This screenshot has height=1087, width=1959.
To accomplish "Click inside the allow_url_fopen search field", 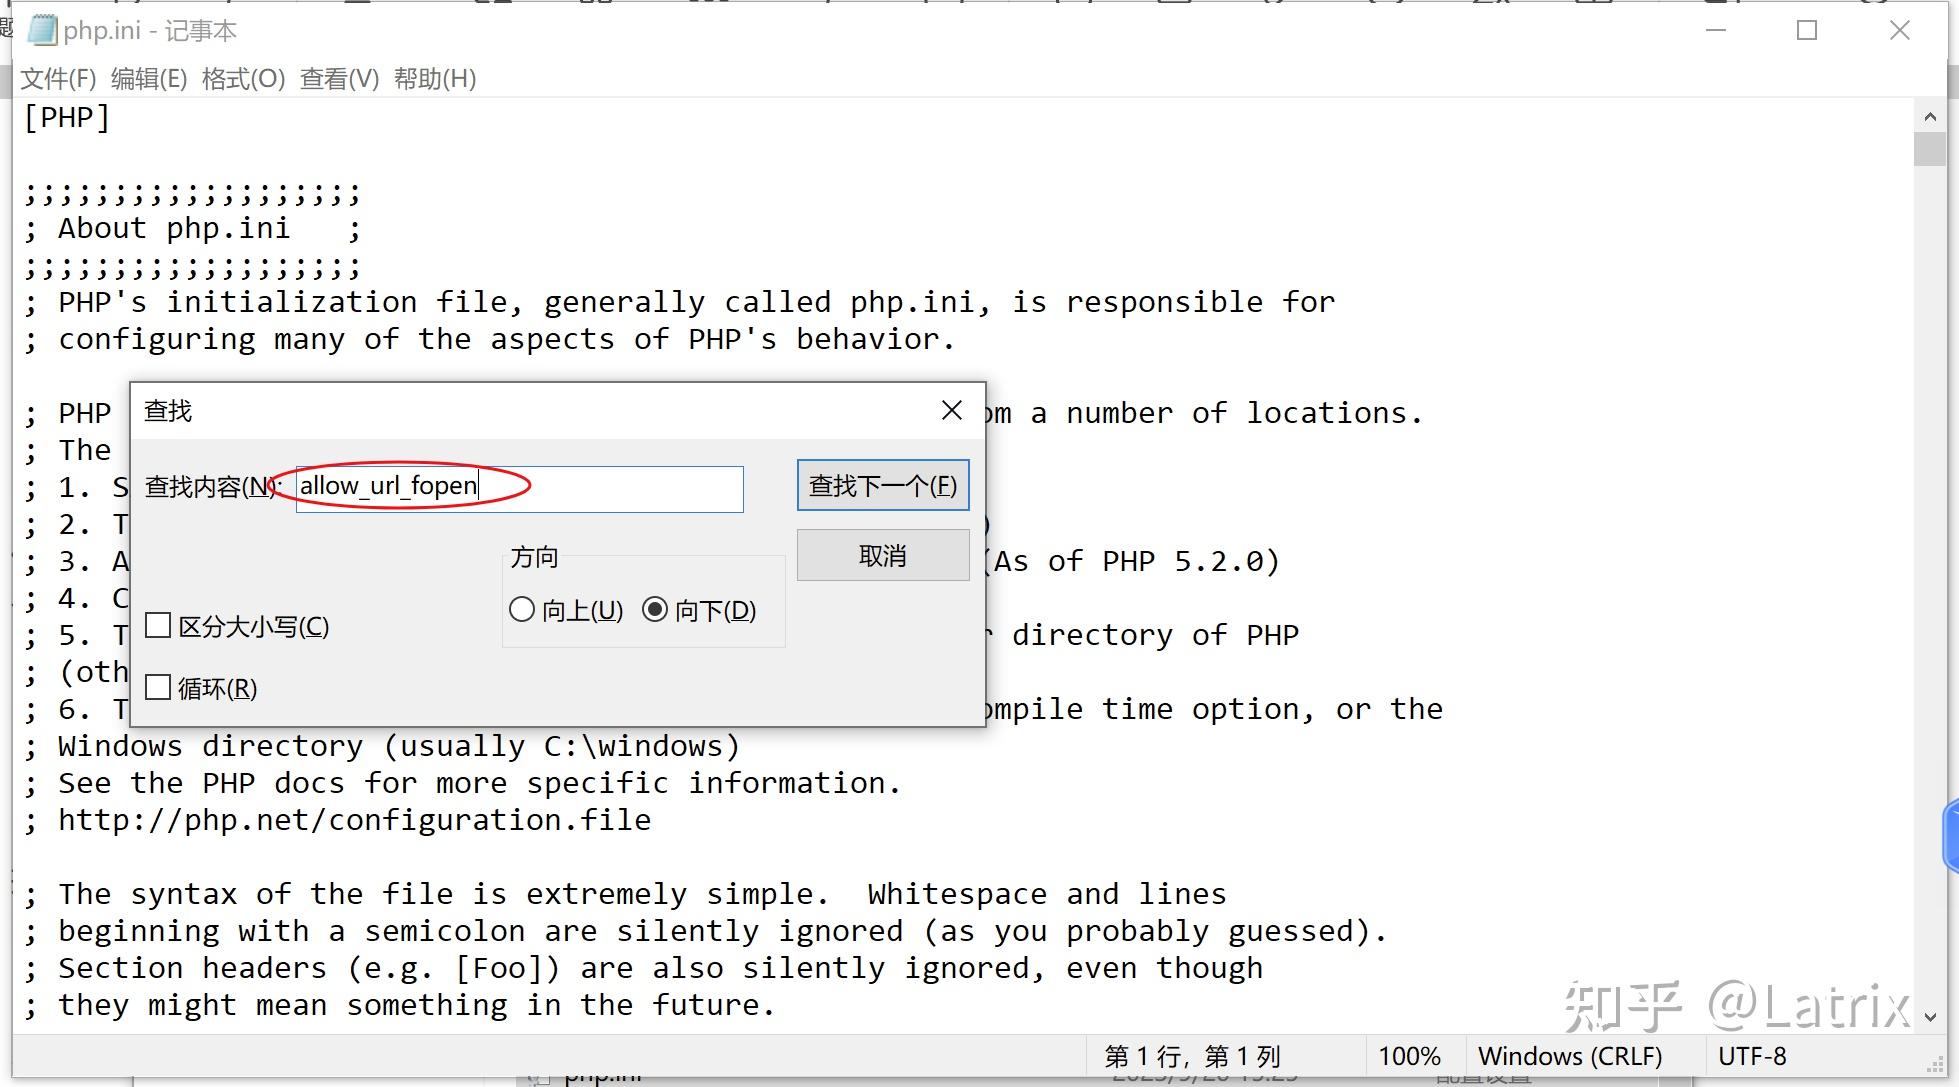I will coord(518,489).
